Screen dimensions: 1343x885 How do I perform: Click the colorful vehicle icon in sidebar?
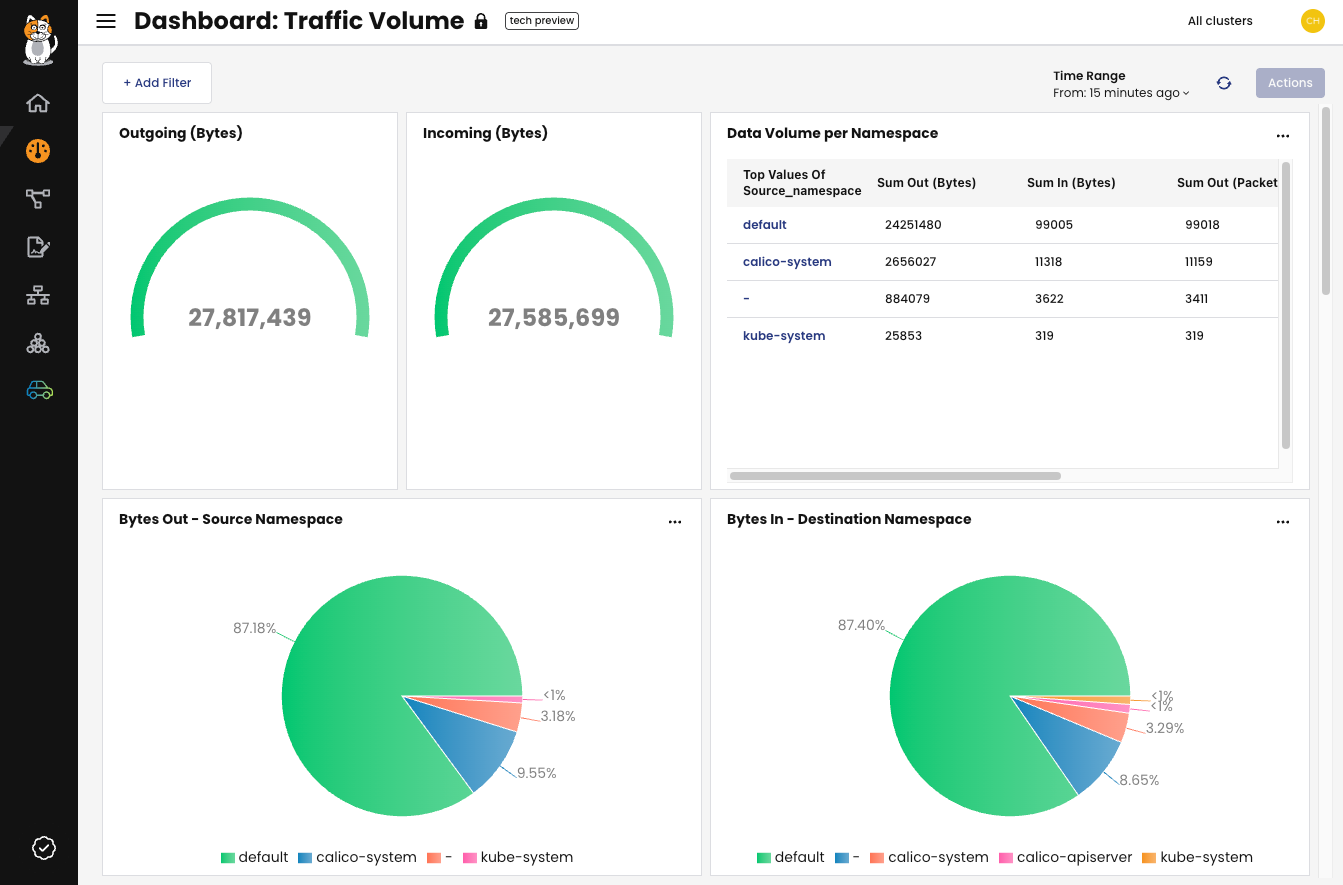tap(38, 390)
